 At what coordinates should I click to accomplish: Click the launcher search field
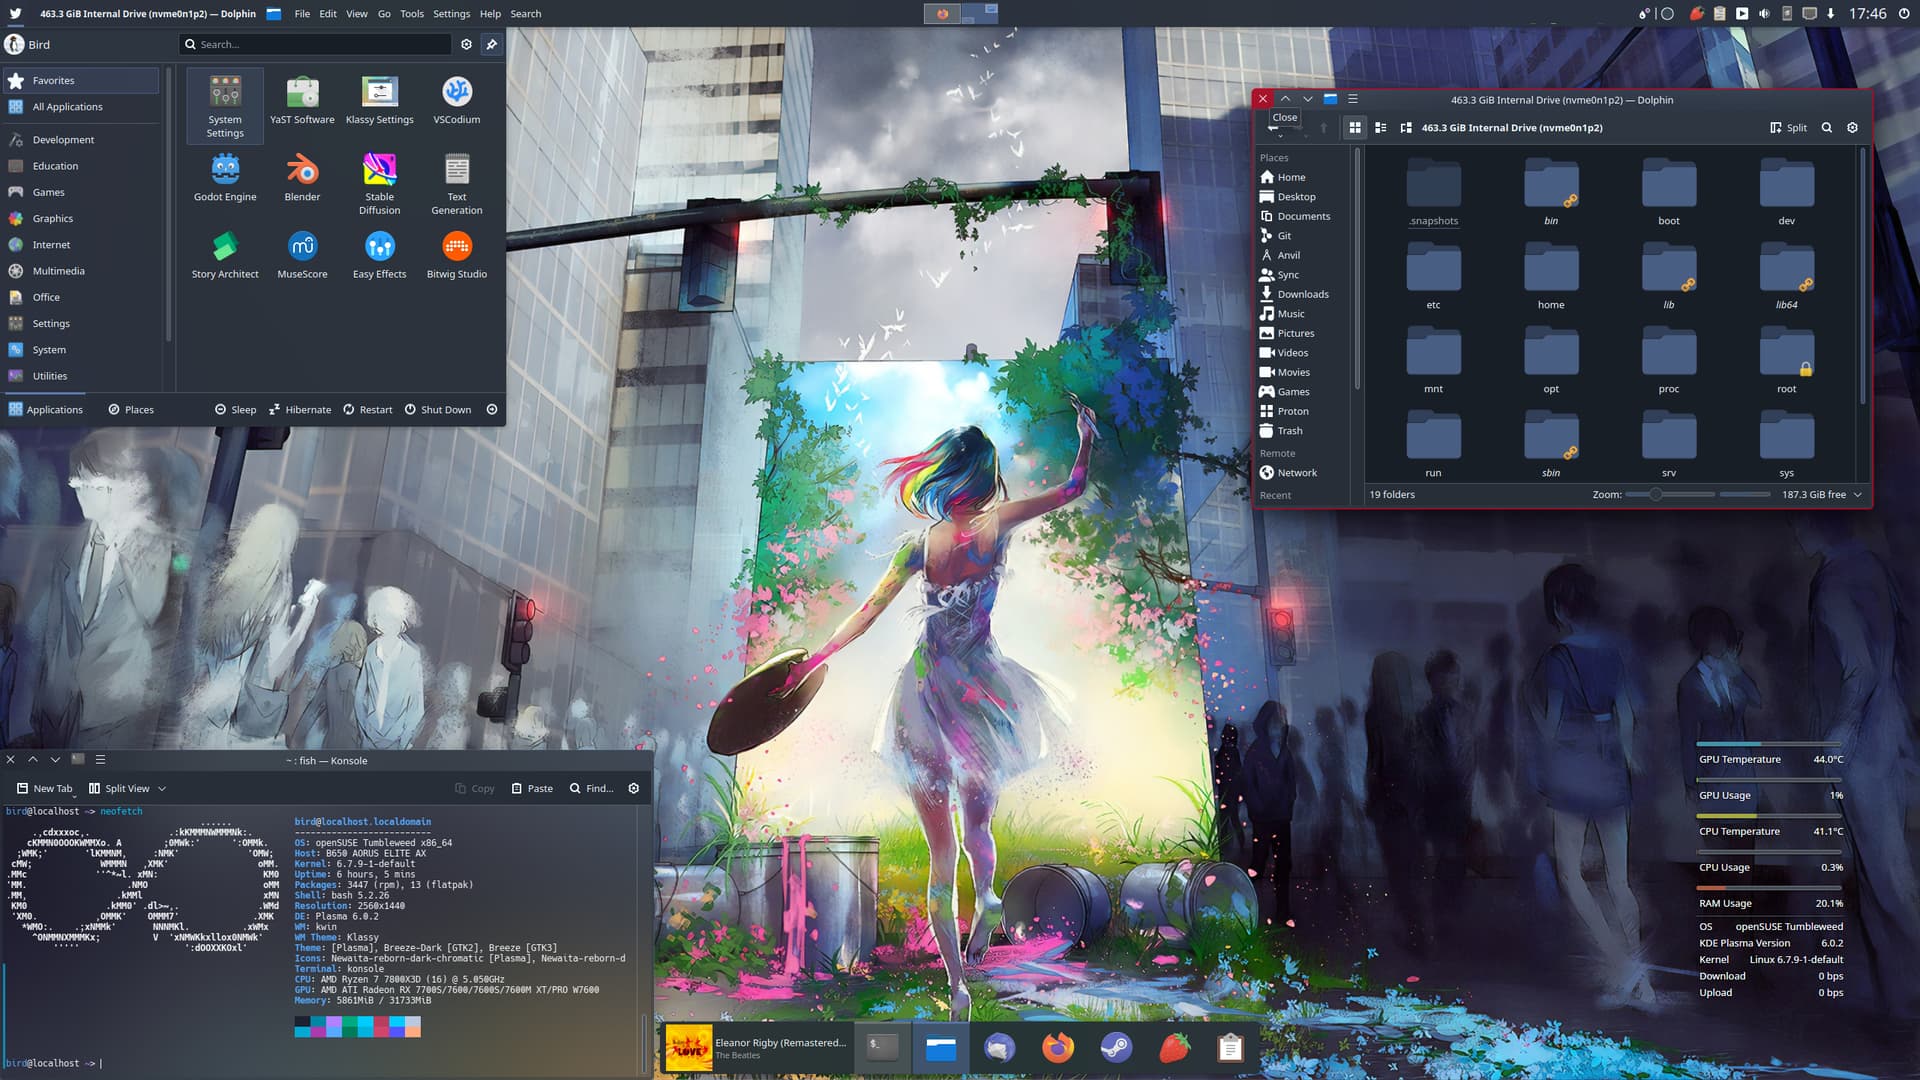pyautogui.click(x=320, y=44)
